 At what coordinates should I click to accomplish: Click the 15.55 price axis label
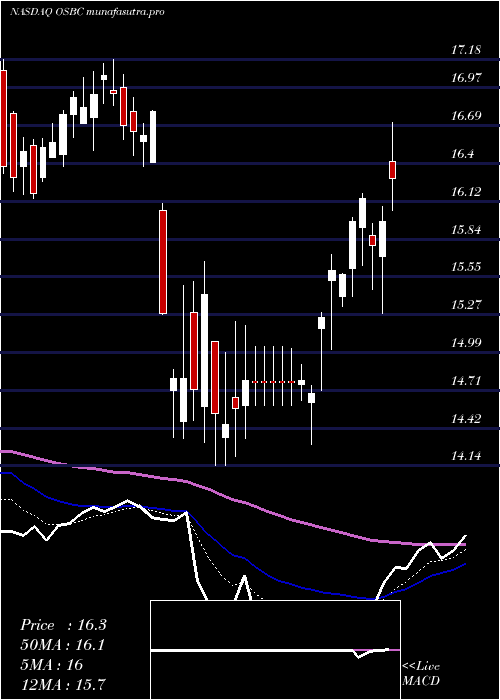[x=466, y=267]
